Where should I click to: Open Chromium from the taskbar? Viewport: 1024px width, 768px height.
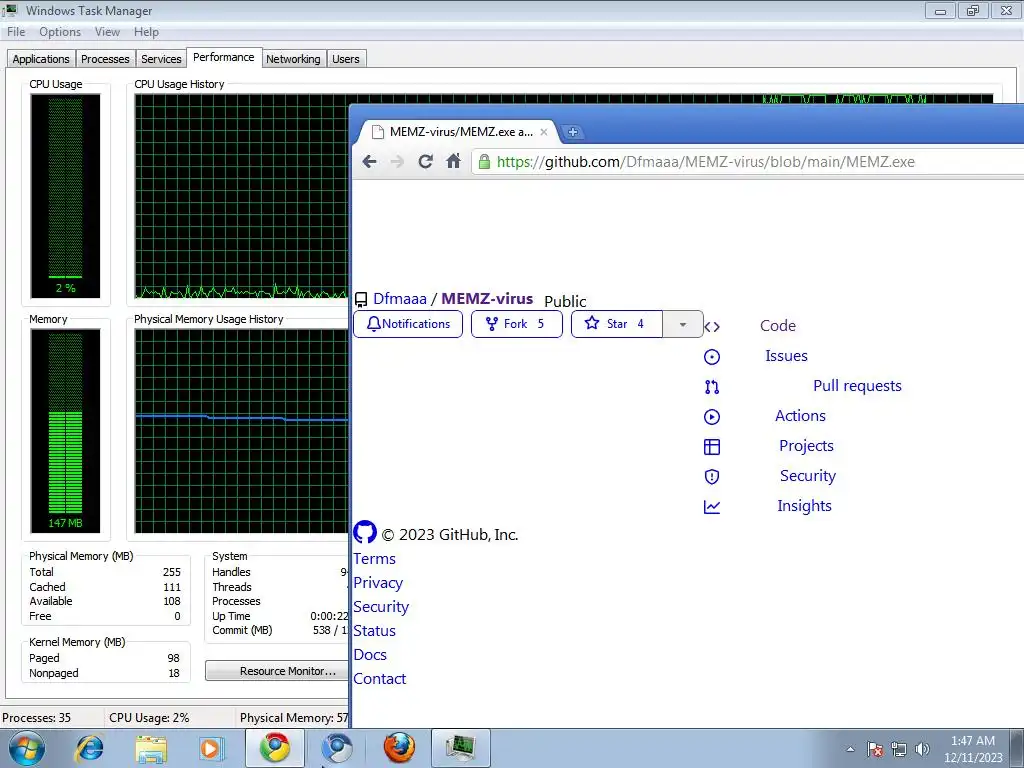point(337,748)
